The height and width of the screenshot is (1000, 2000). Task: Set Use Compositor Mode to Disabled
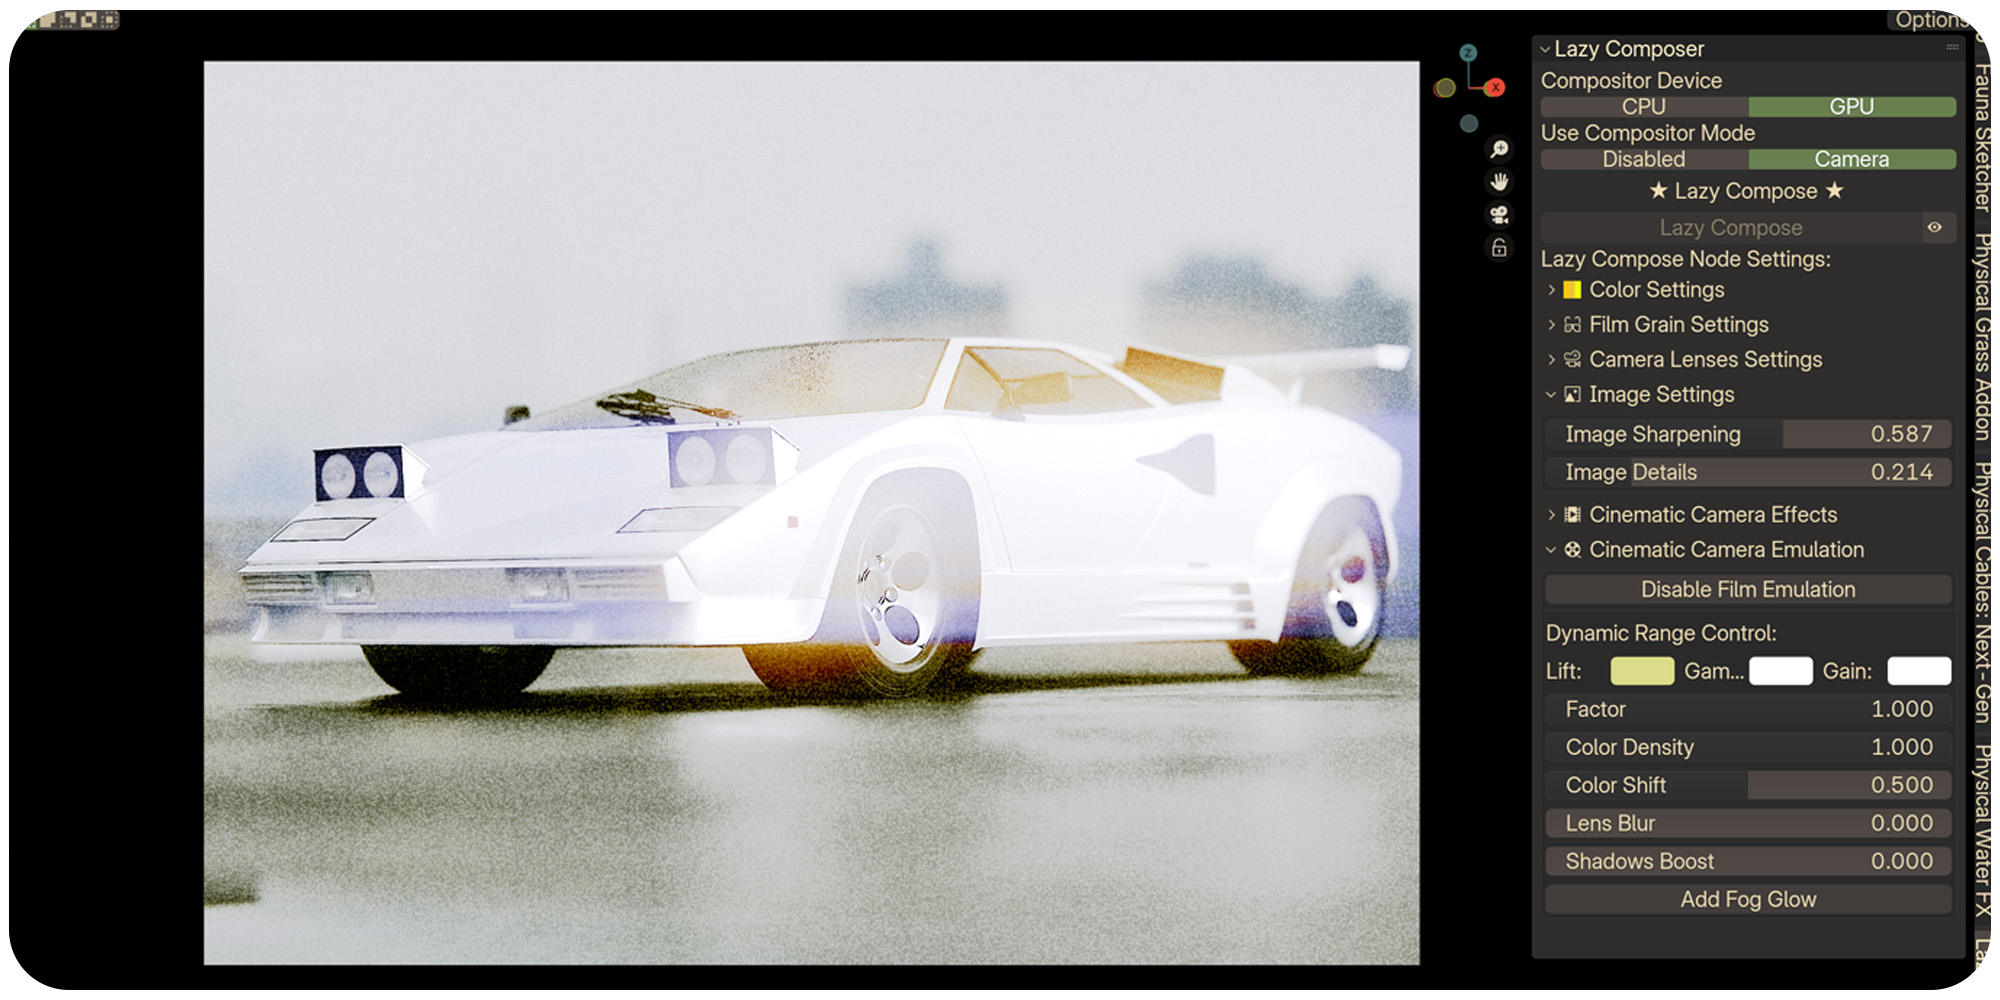tap(1644, 160)
